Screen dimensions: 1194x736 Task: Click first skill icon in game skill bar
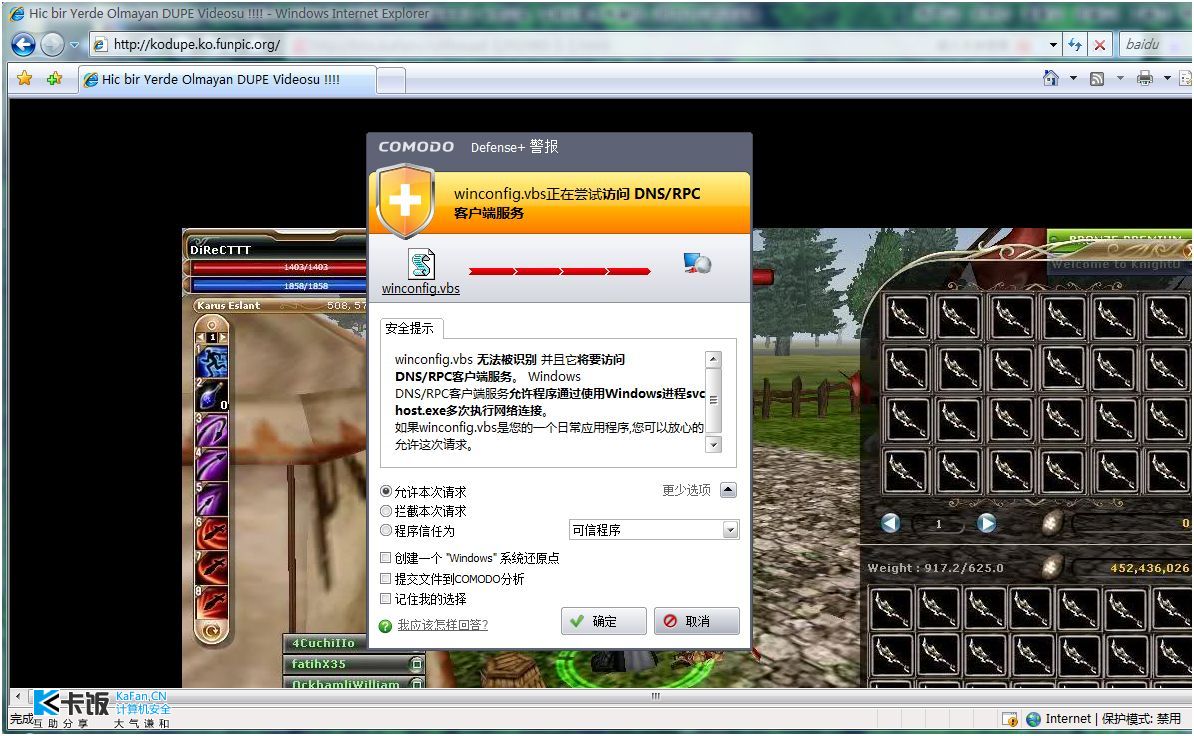point(212,362)
